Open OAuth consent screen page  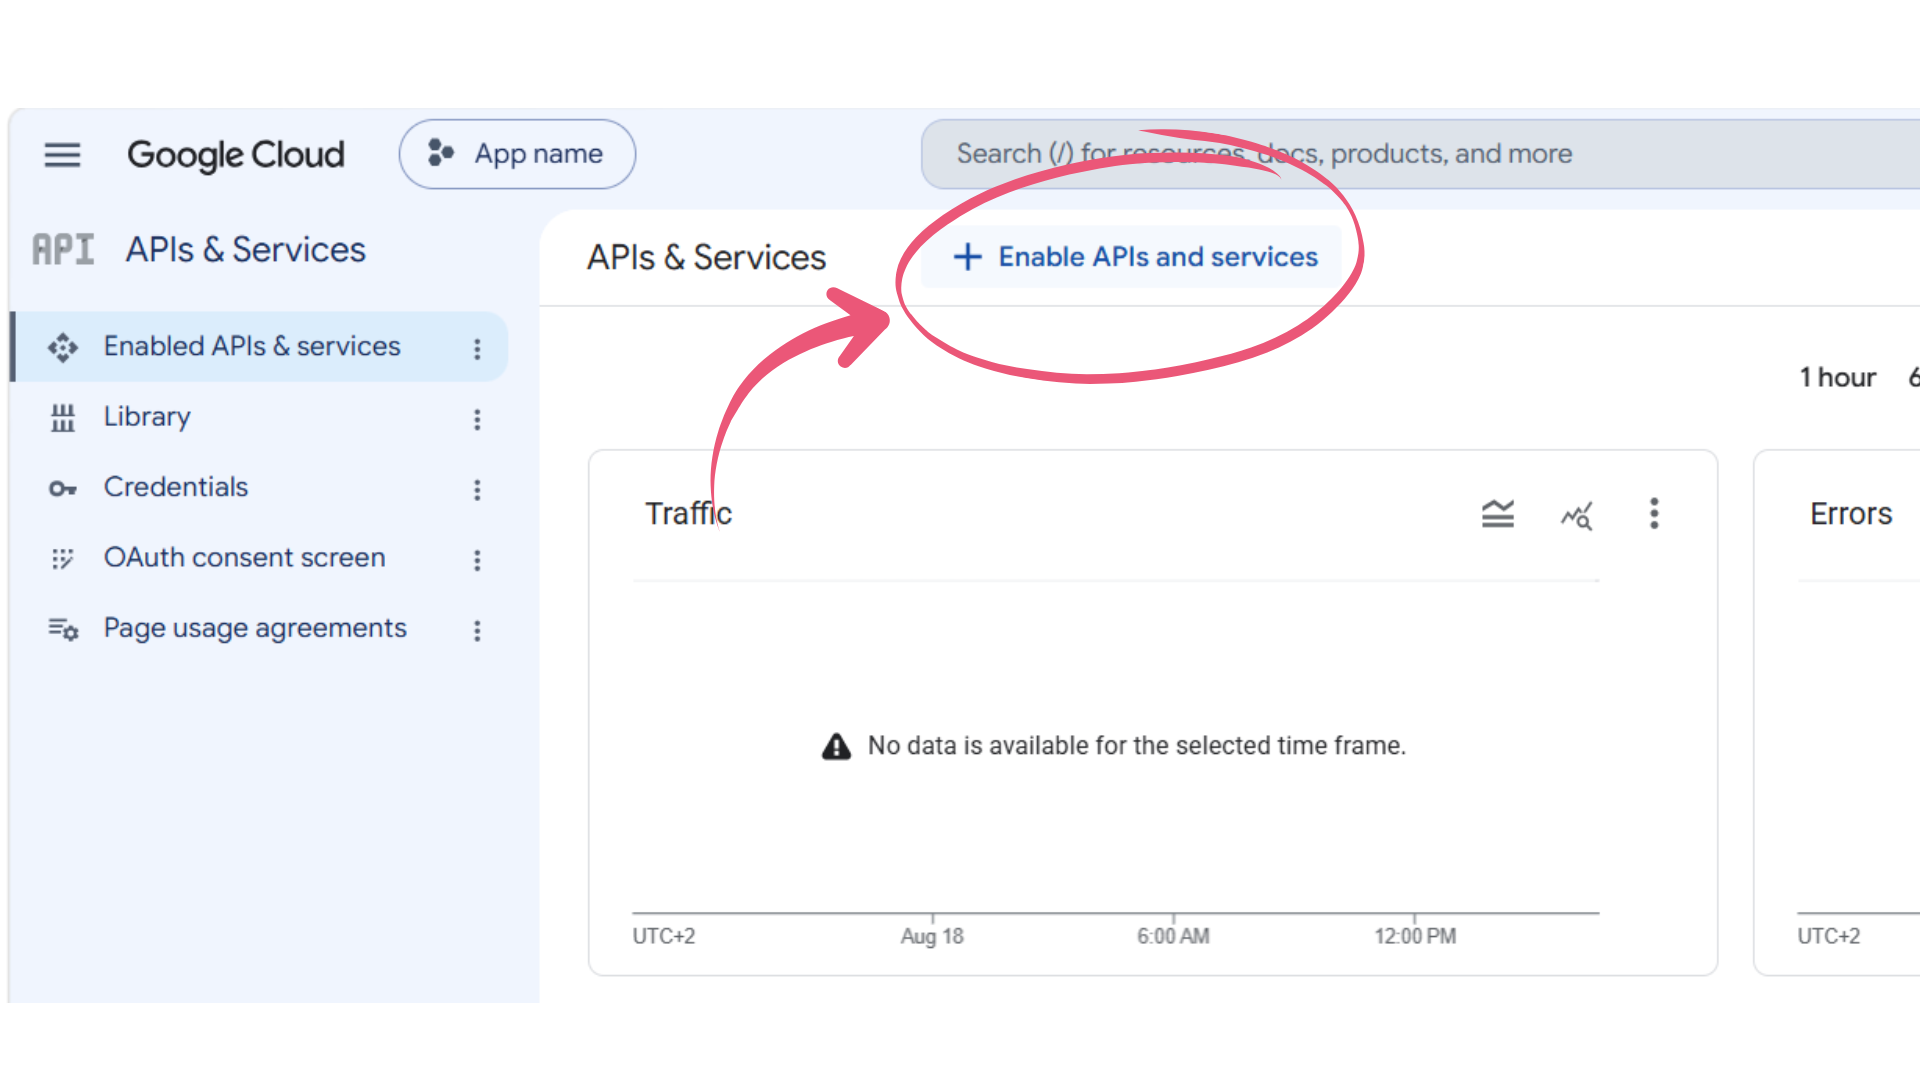tap(245, 557)
